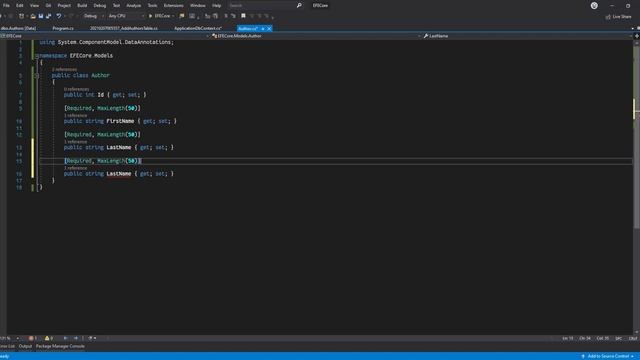Click the navigate forward arrow in editor footer
640x360 pixels.
click(x=76, y=338)
